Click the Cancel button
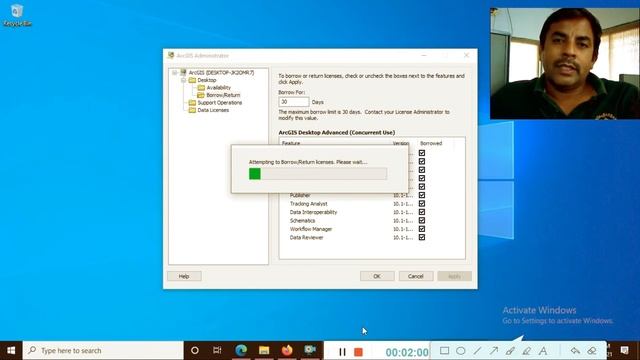 [416, 276]
